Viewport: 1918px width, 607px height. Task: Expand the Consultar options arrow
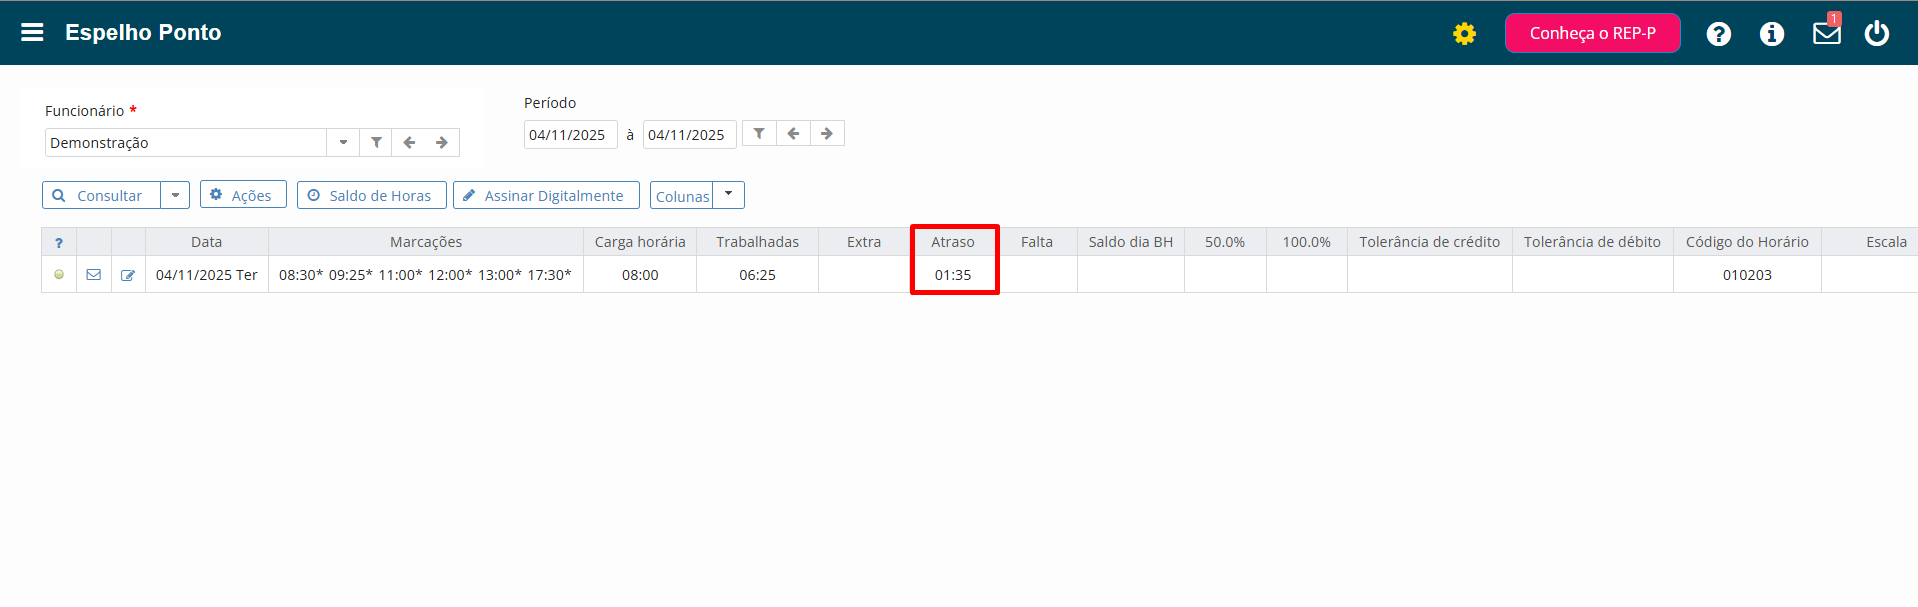tap(175, 195)
